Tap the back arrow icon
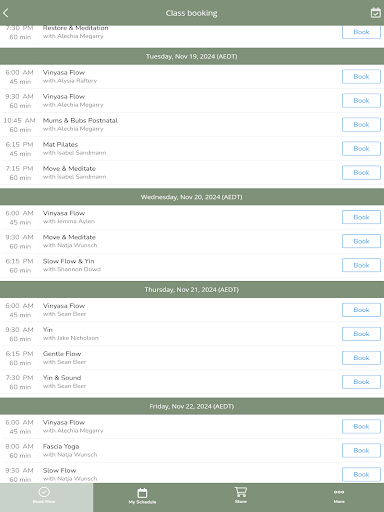Viewport: 384px width, 512px height. coord(6,13)
